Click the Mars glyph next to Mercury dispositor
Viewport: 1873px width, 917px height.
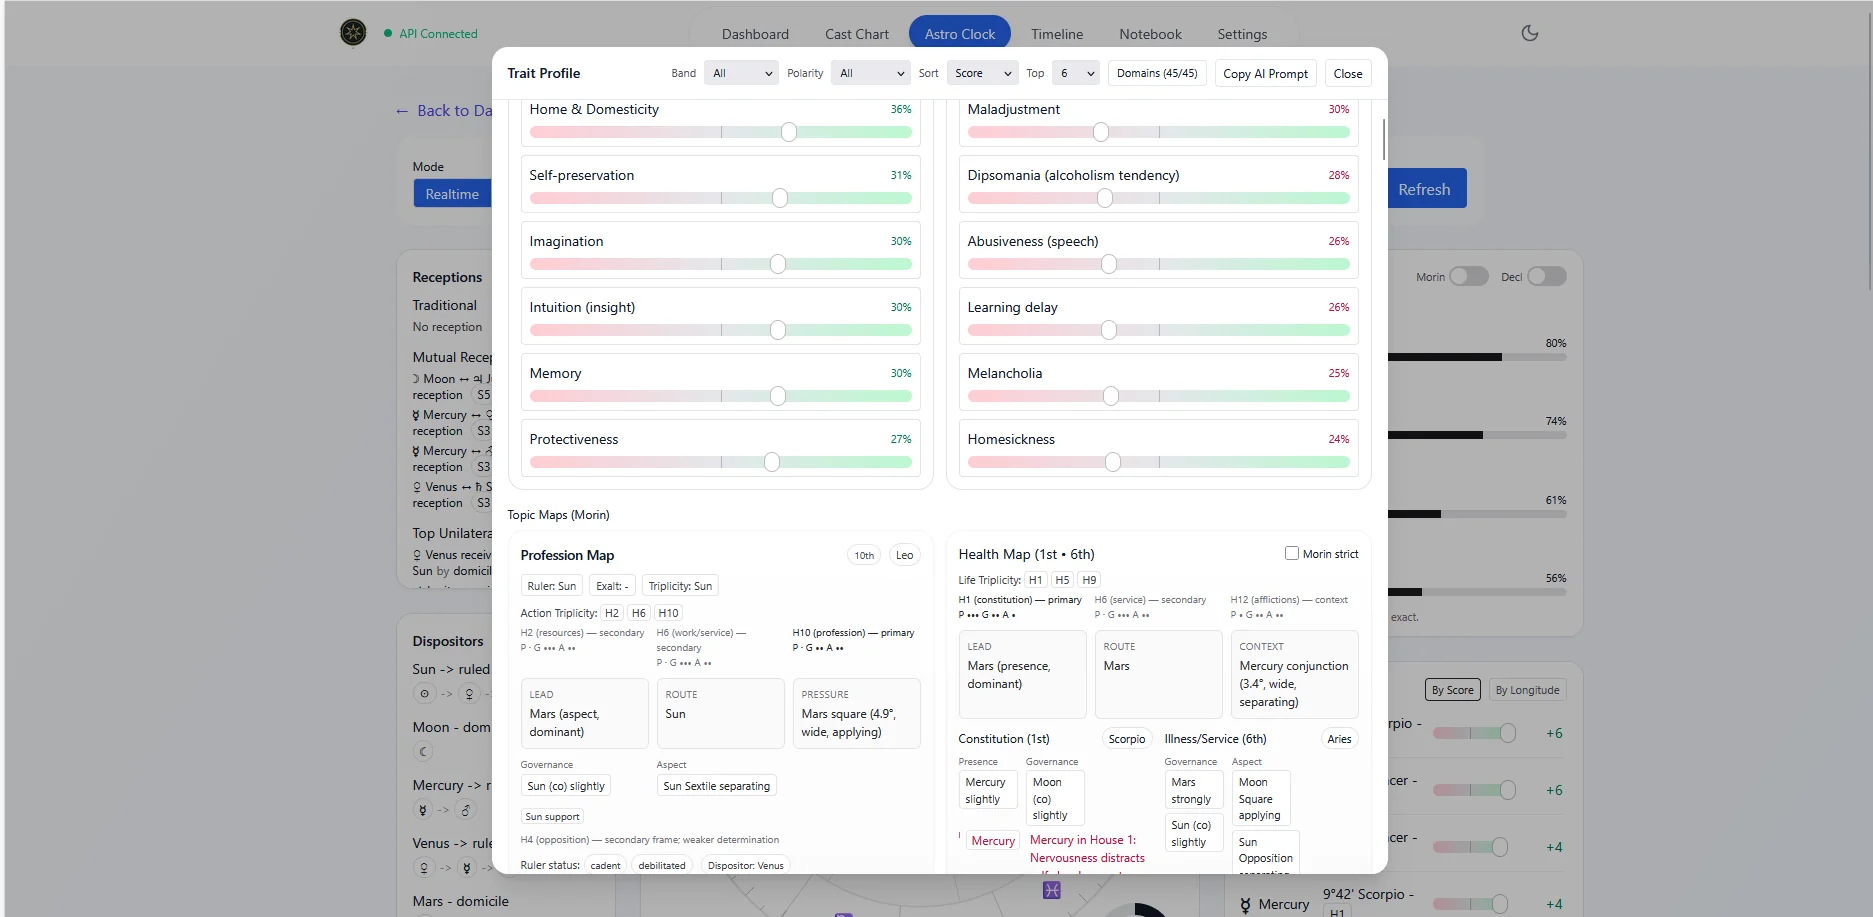point(465,809)
